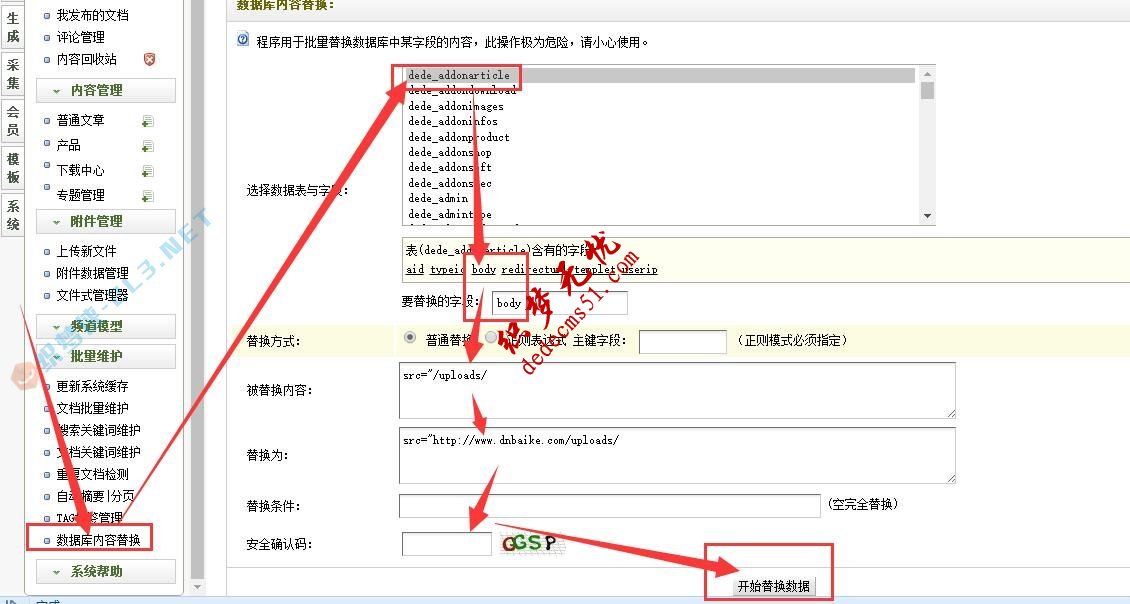Viewport: 1130px width, 604px height.
Task: Click the add icon beside 普通文章
Action: [x=148, y=121]
